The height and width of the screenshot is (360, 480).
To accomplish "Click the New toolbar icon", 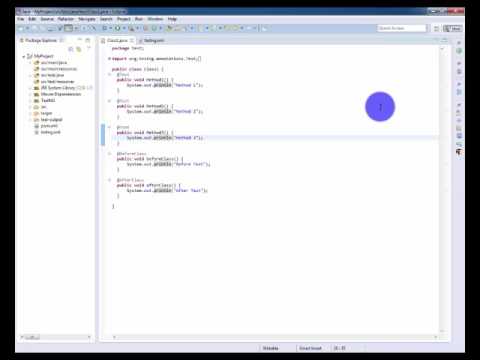I will tap(21, 28).
